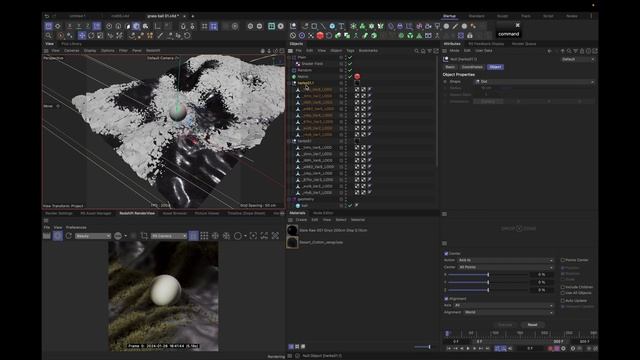
Task: Open the RS Camera dropdown in RenderView
Action: (x=168, y=236)
